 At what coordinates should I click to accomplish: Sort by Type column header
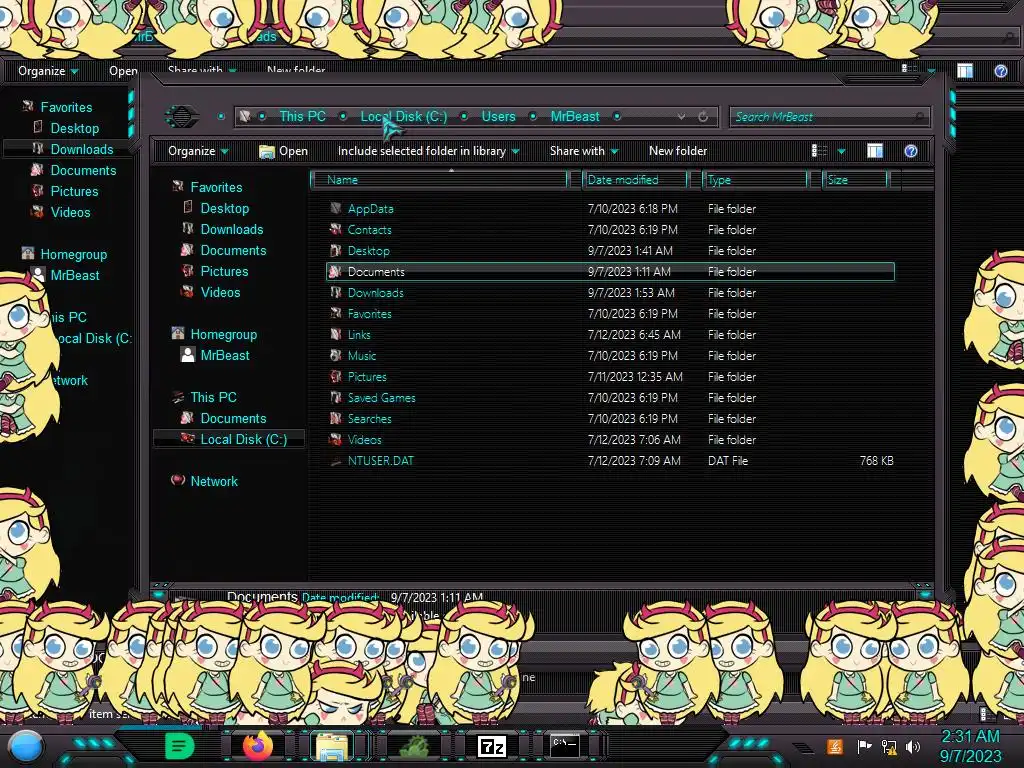pos(755,180)
